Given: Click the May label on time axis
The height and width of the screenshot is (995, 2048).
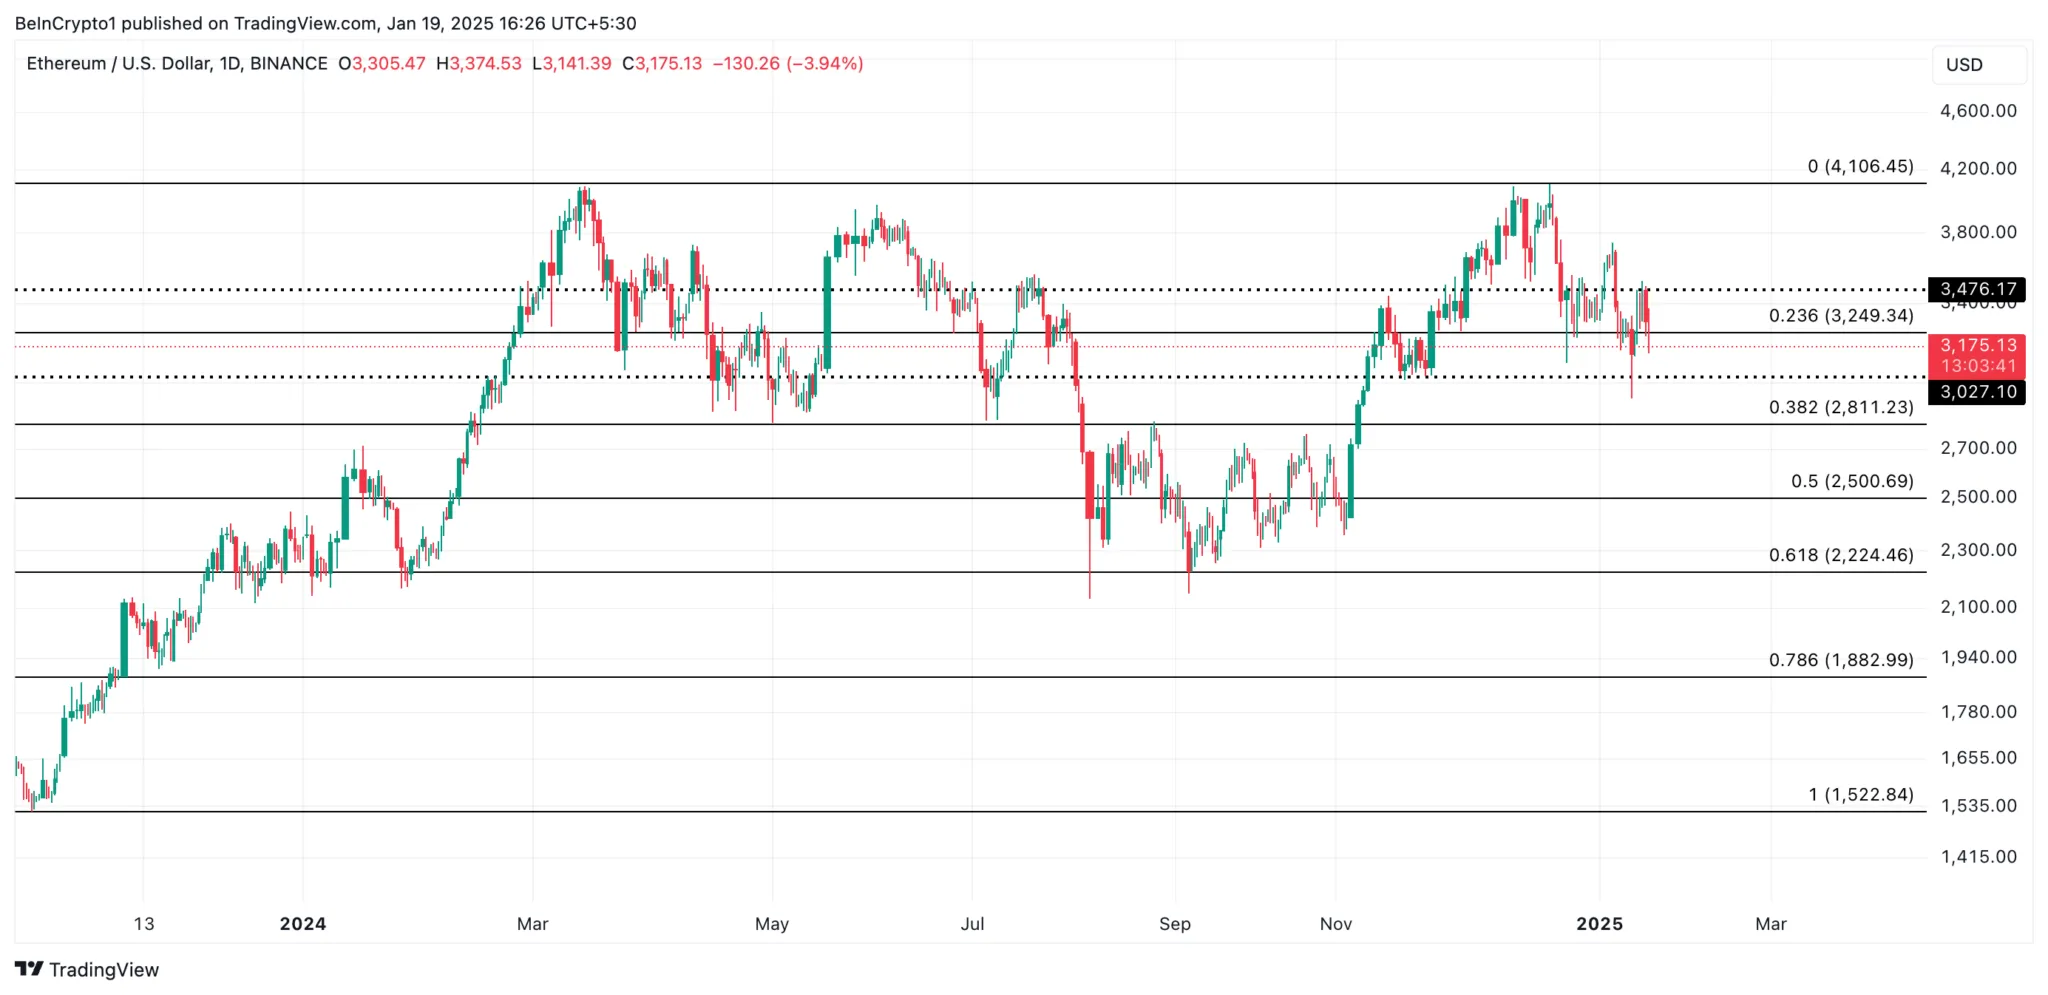Looking at the screenshot, I should (x=772, y=924).
